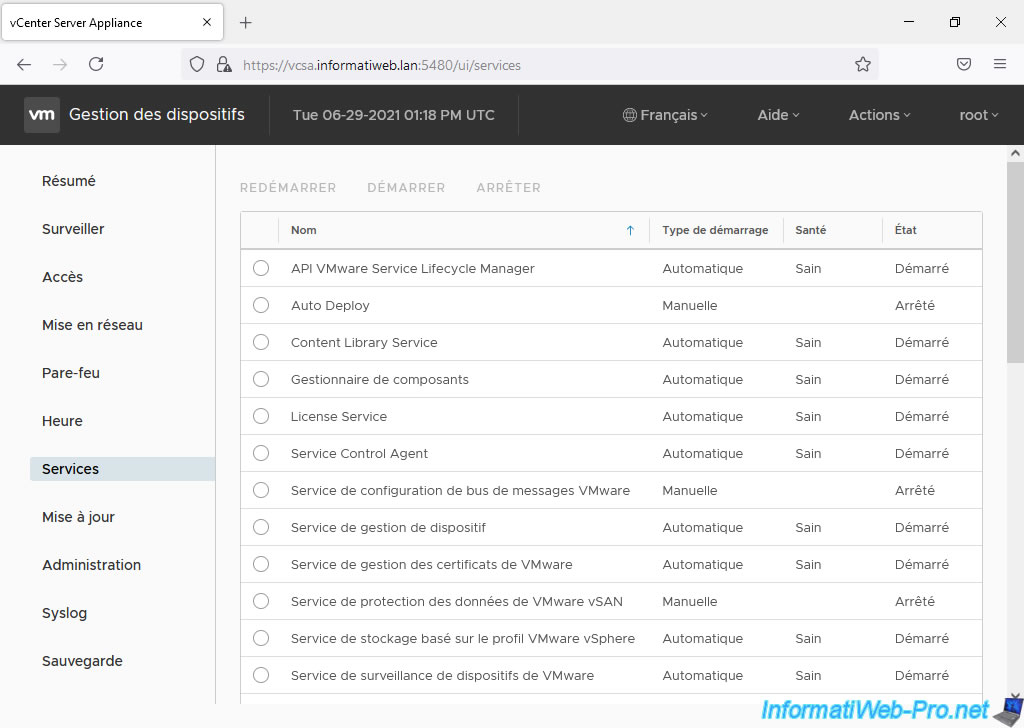Open the Résumé section

pyautogui.click(x=69, y=181)
